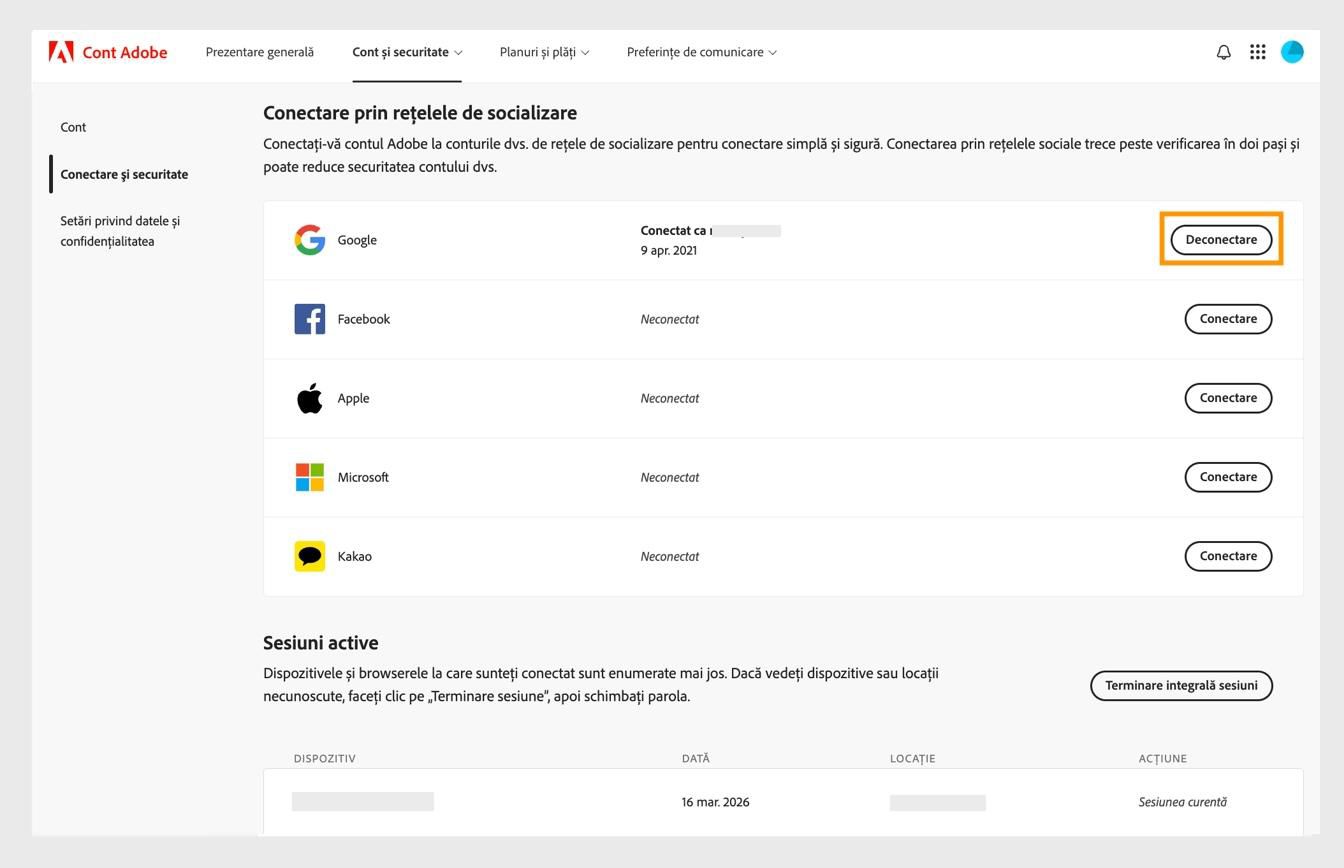1344x868 pixels.
Task: Expand the Cont și securitate dropdown
Action: pyautogui.click(x=405, y=51)
